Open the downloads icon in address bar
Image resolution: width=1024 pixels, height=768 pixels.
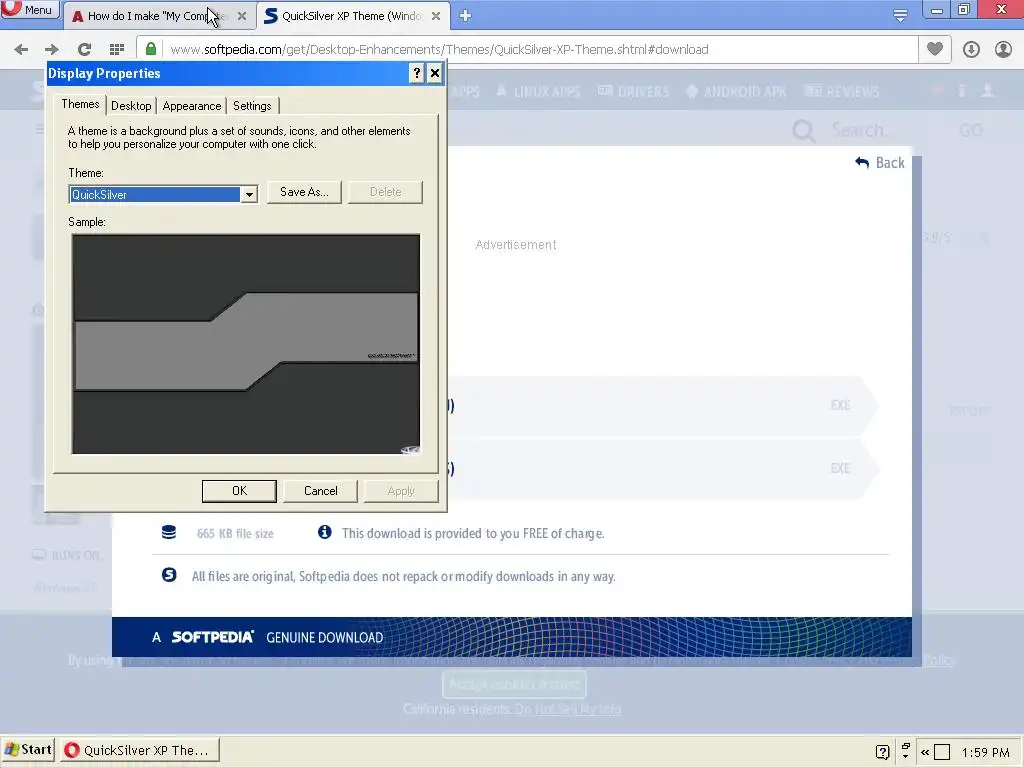click(971, 50)
